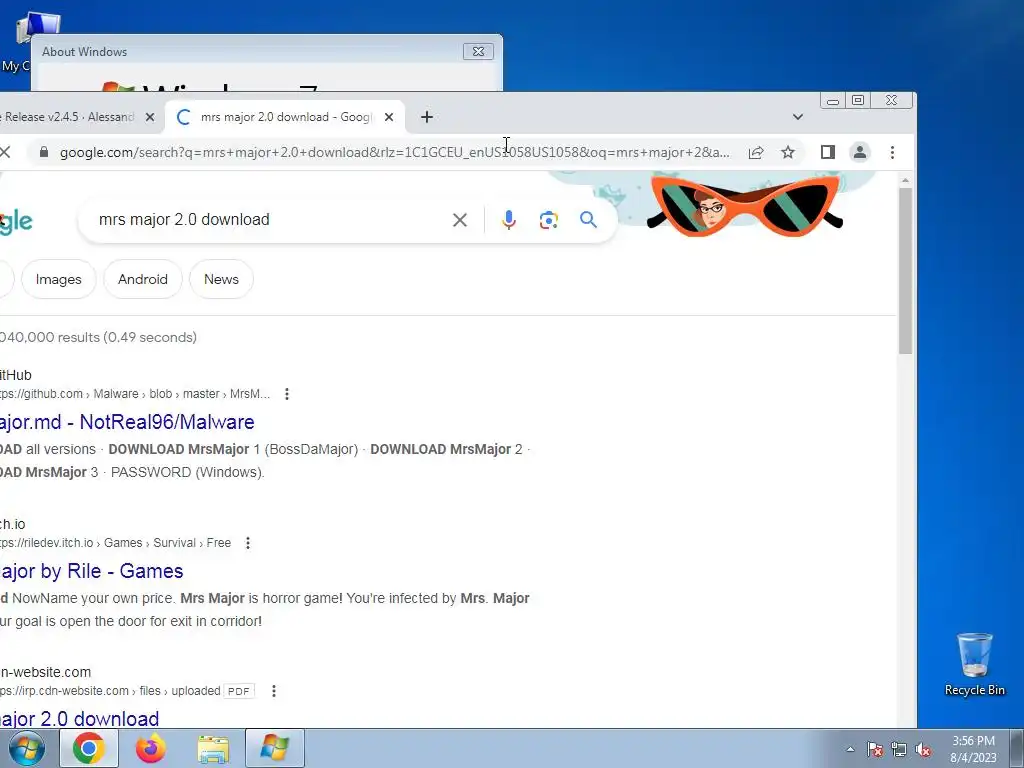
Task: Bookmark this page with the star icon
Action: 788,152
